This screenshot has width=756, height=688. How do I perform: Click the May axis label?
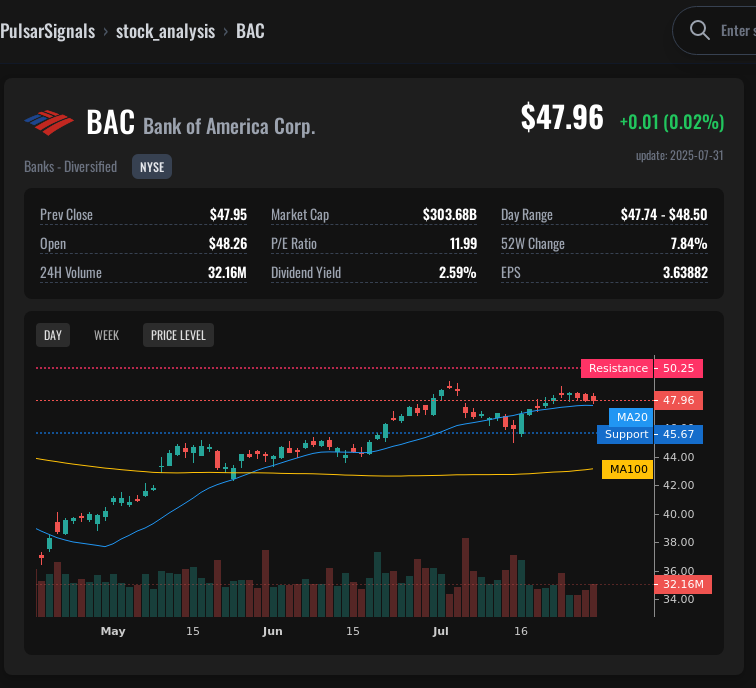pyautogui.click(x=113, y=631)
